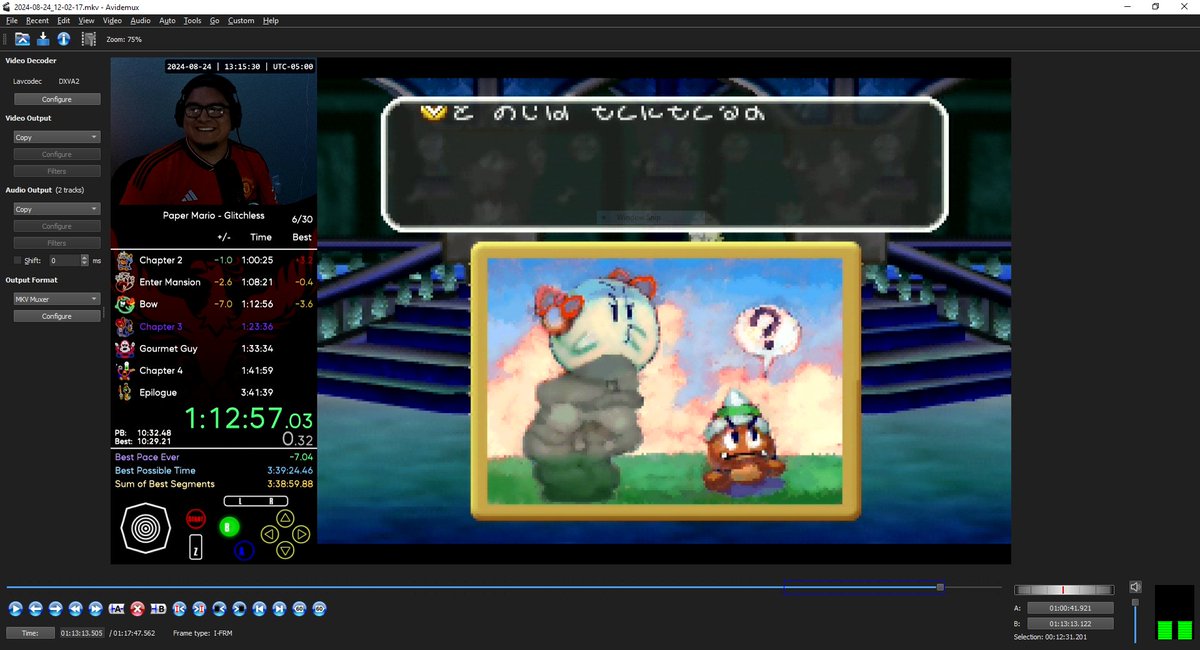
Task: Step back one frame with left arrow
Action: pos(35,608)
